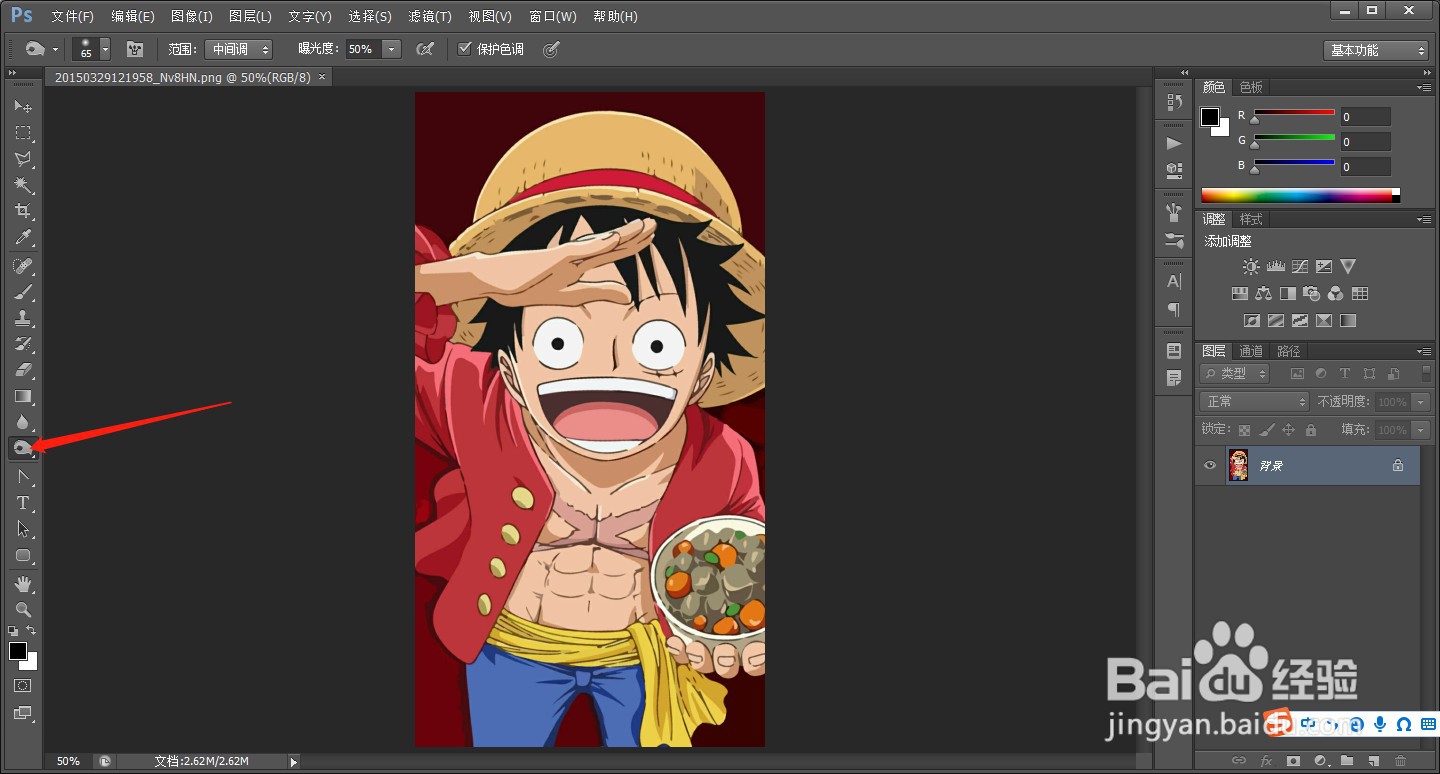Toggle visibility of the 背景 layer
The image size is (1440, 774).
click(1210, 466)
